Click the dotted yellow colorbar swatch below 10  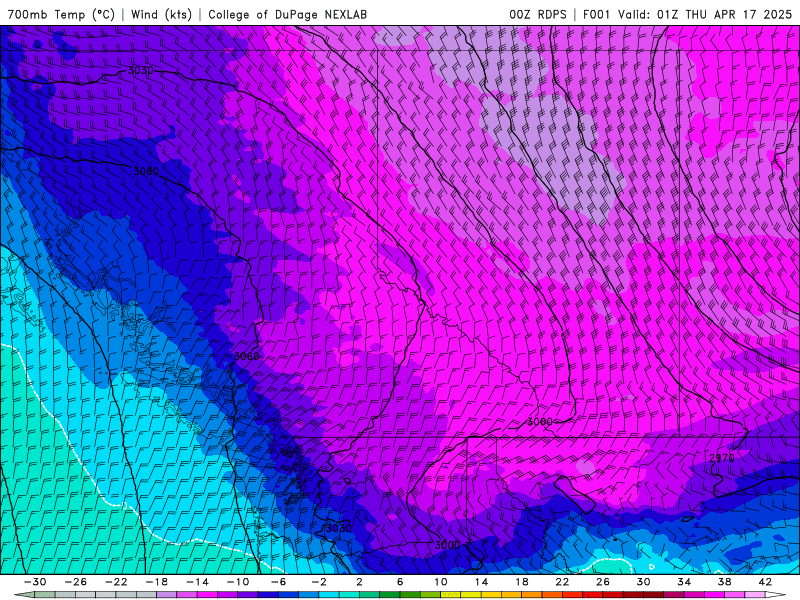point(451,595)
